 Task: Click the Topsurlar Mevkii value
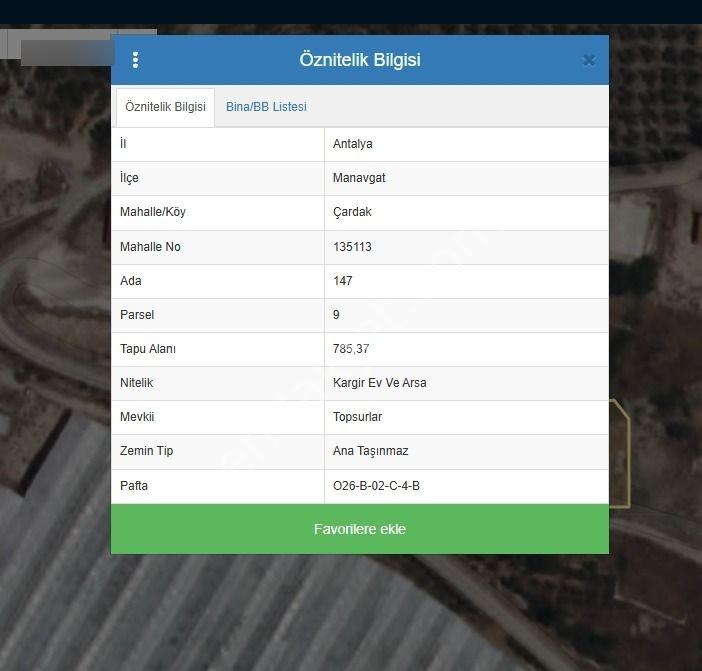tap(357, 417)
